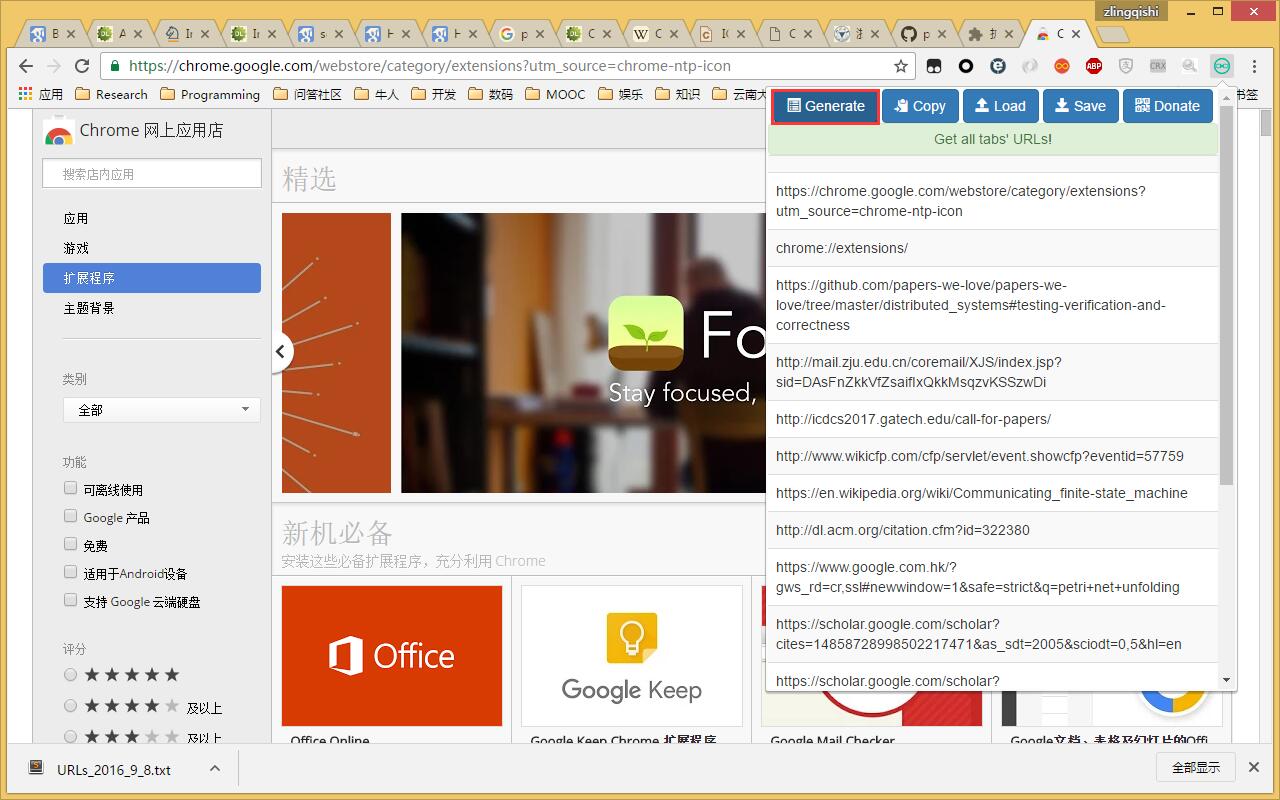Click the Load button in the popup

point(1000,106)
